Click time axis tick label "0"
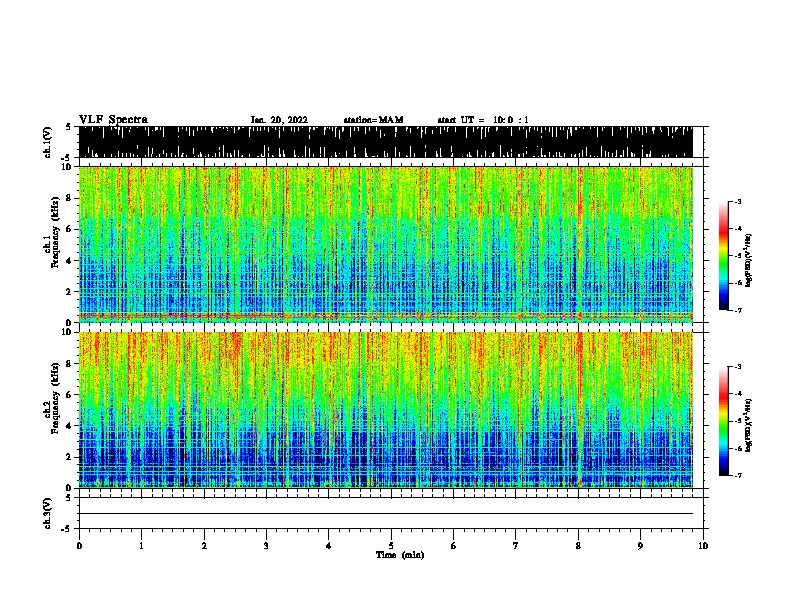This screenshot has width=792, height=612. coord(79,546)
